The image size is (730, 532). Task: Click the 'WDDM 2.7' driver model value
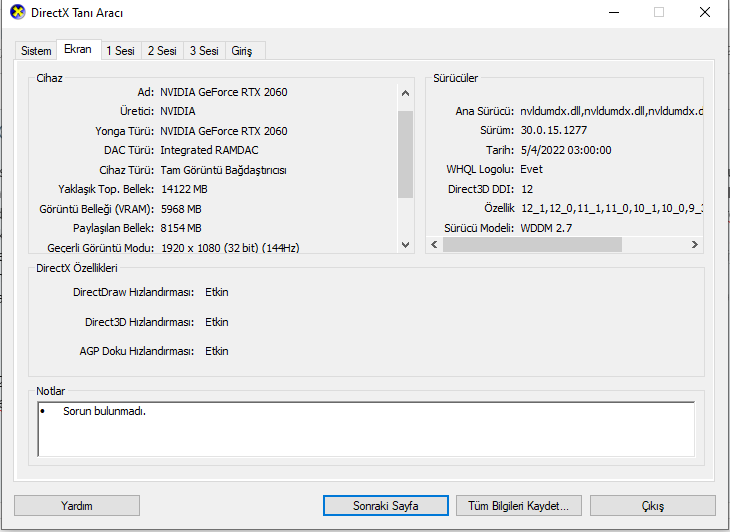point(546,228)
